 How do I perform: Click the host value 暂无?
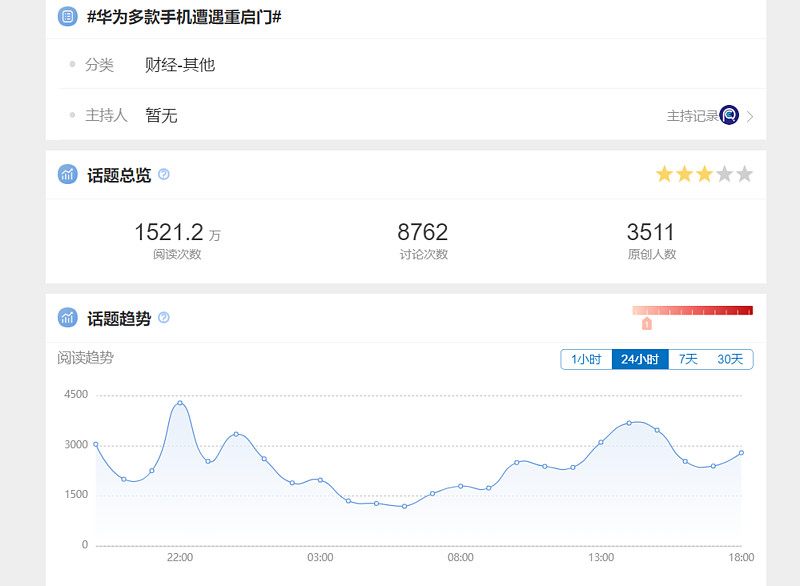point(161,115)
